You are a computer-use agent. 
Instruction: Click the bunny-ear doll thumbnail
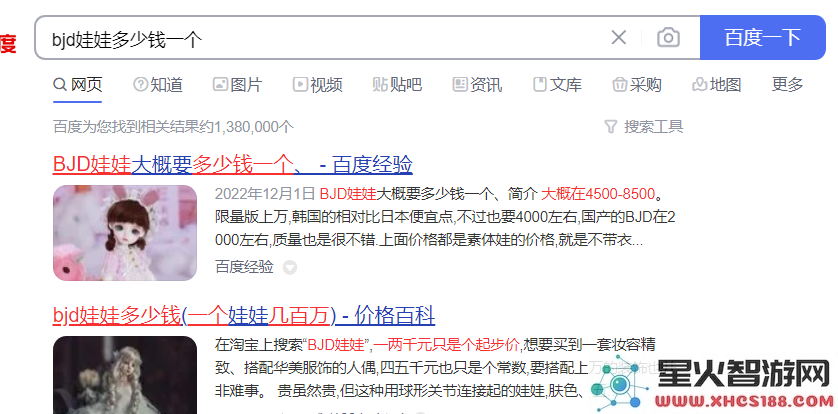pos(125,233)
